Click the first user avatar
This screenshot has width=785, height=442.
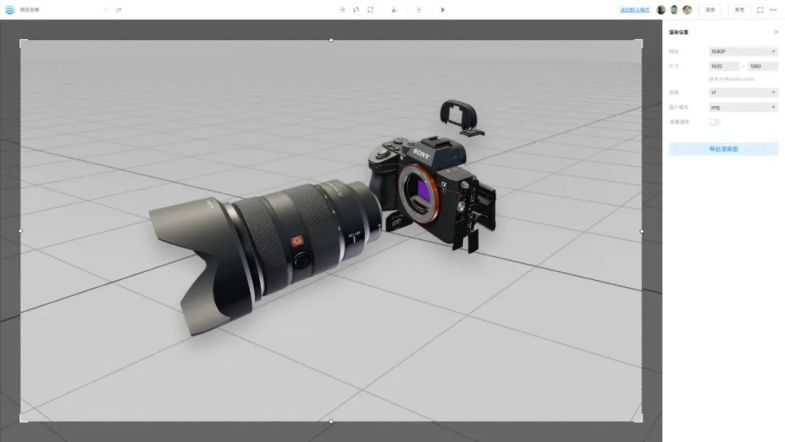661,10
